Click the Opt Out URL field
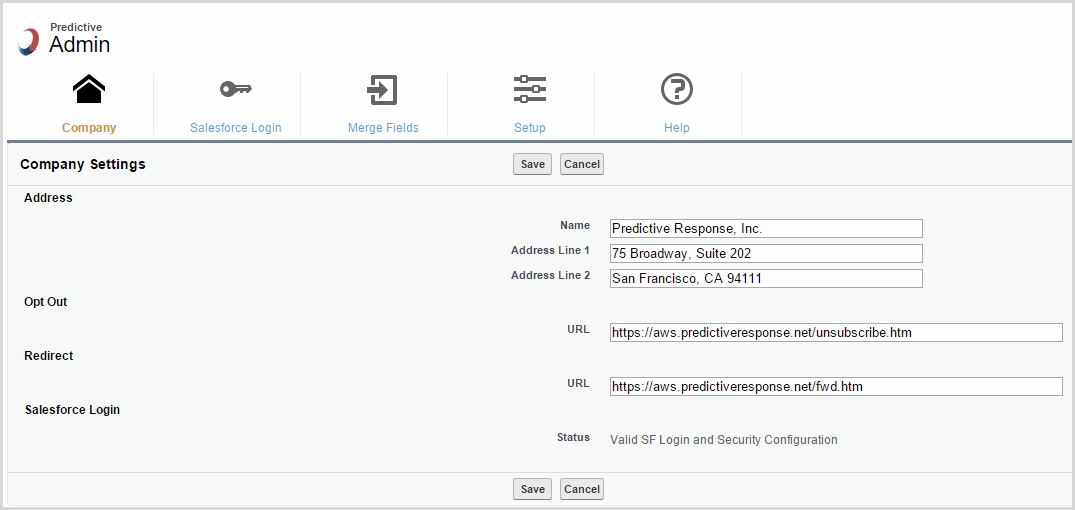The width and height of the screenshot is (1075, 510). pyautogui.click(x=835, y=333)
